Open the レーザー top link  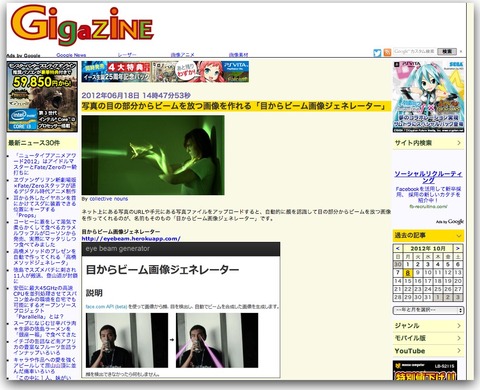pyautogui.click(x=127, y=55)
